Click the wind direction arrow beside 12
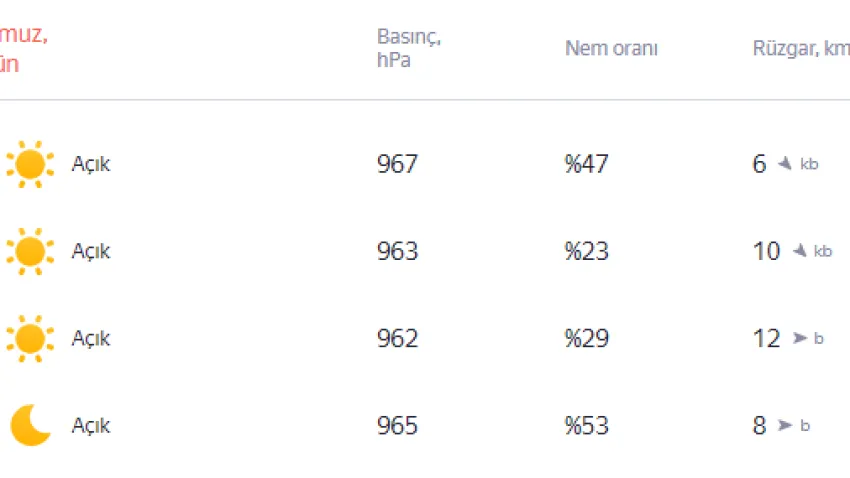850x478 pixels. click(x=800, y=338)
